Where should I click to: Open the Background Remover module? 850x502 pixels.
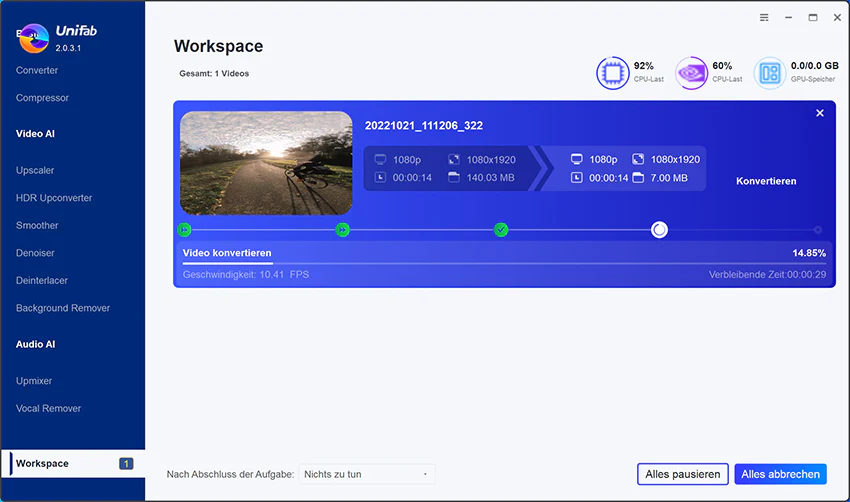[63, 308]
